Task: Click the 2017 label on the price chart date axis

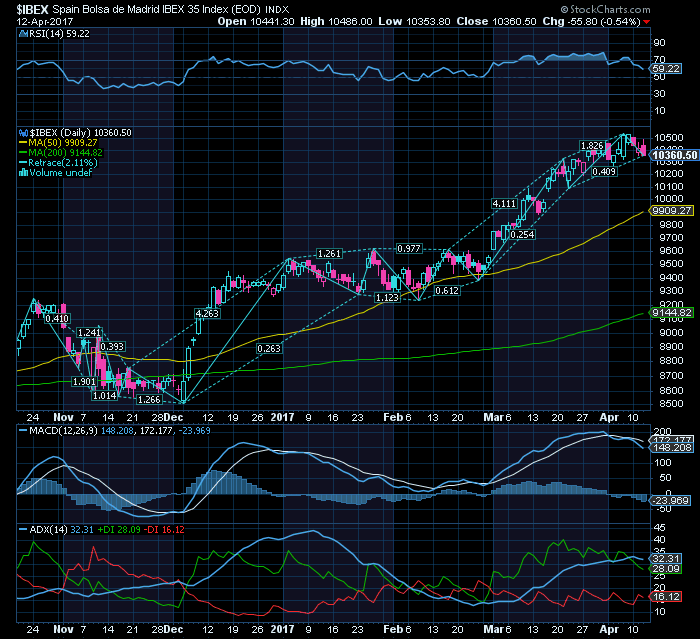Action: tap(283, 418)
